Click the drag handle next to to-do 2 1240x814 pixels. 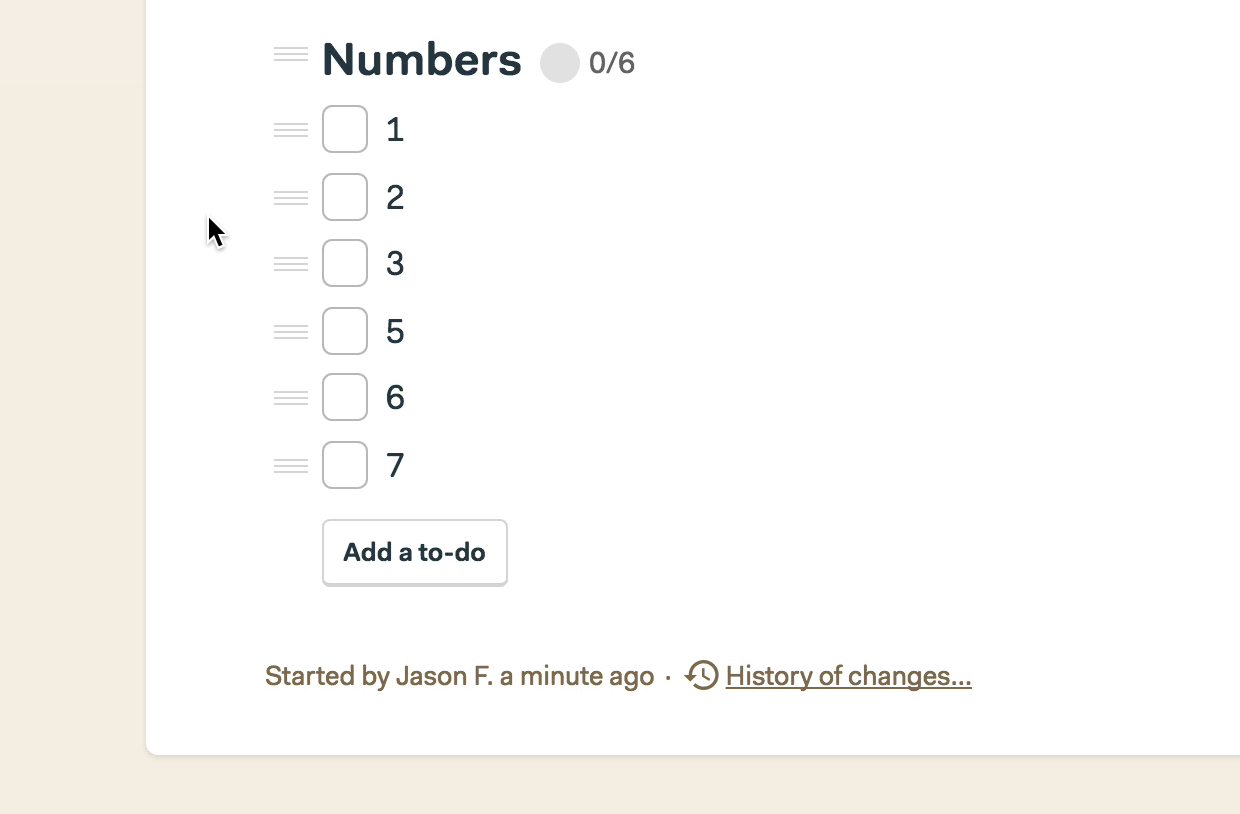[291, 198]
